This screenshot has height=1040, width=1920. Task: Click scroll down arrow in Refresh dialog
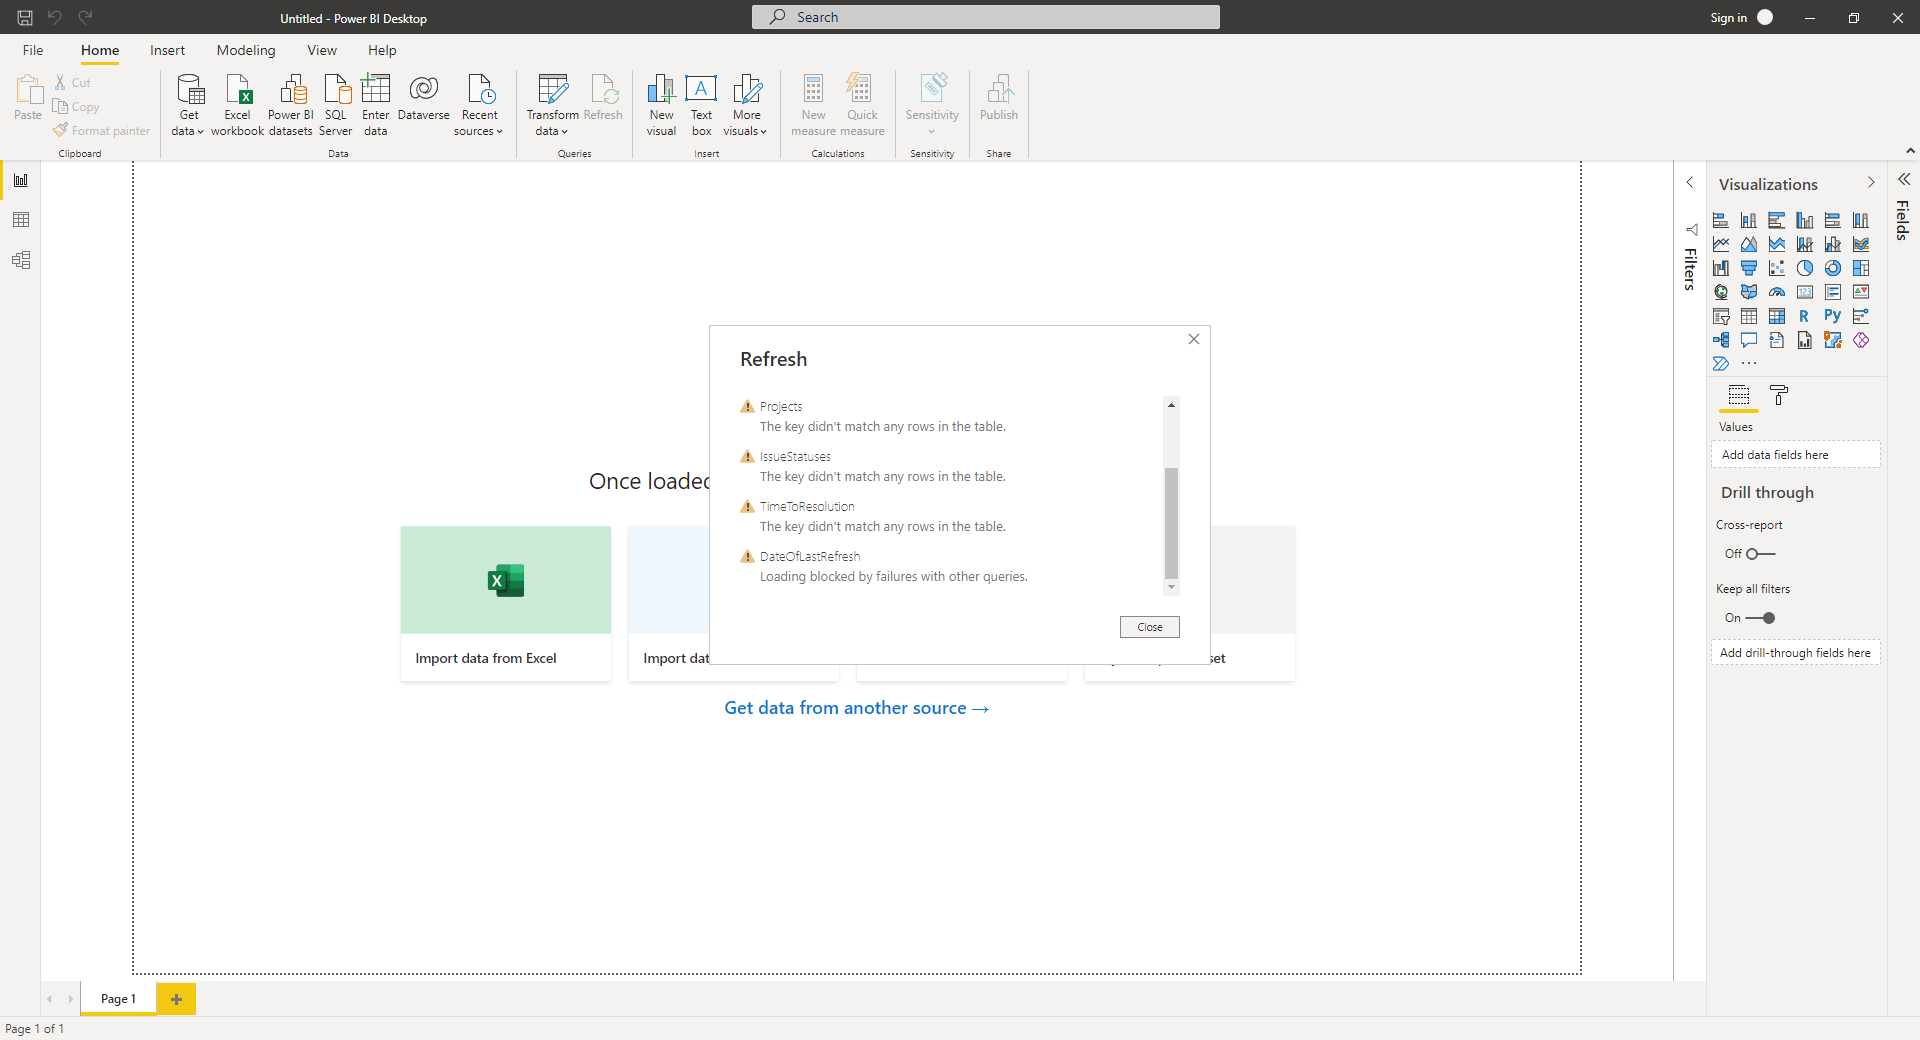pyautogui.click(x=1171, y=587)
